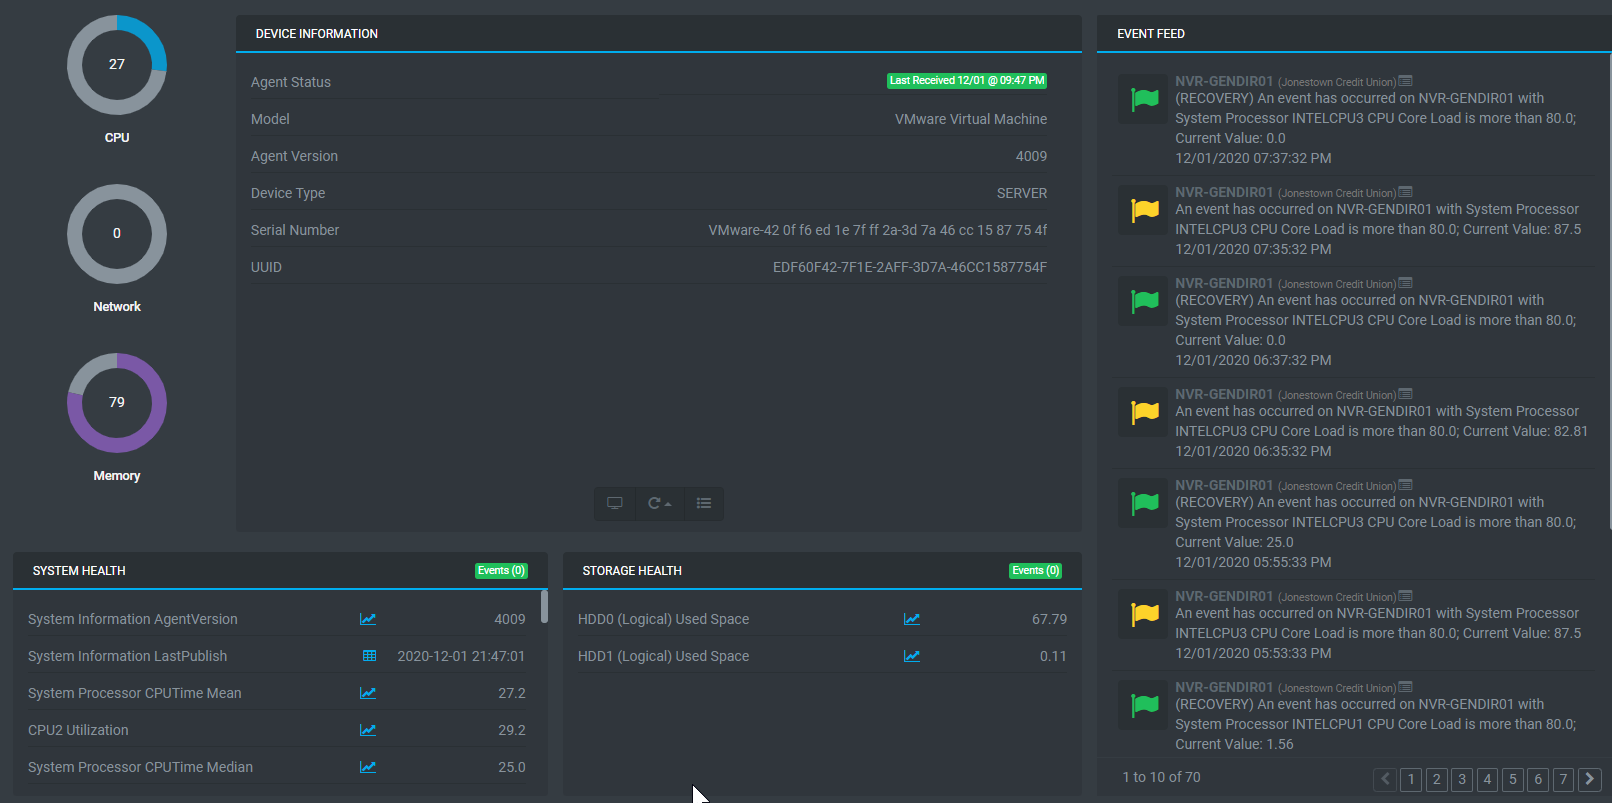Go to event feed page 7
This screenshot has width=1612, height=803.
click(1564, 779)
